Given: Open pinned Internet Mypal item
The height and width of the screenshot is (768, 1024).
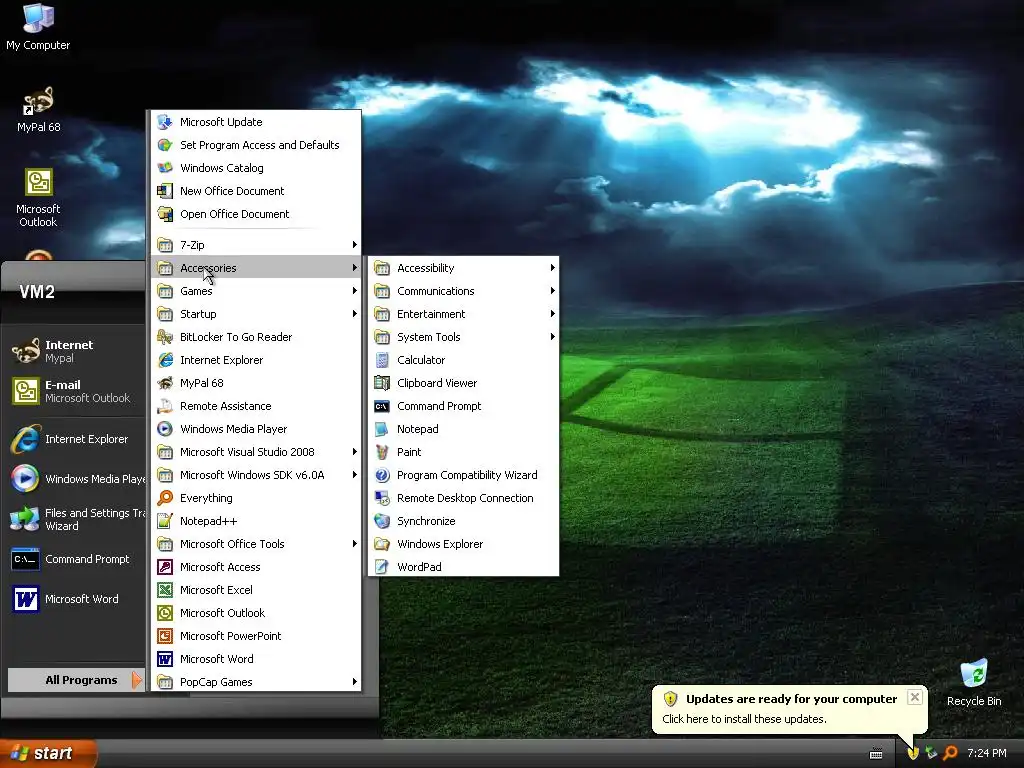Looking at the screenshot, I should [x=77, y=351].
